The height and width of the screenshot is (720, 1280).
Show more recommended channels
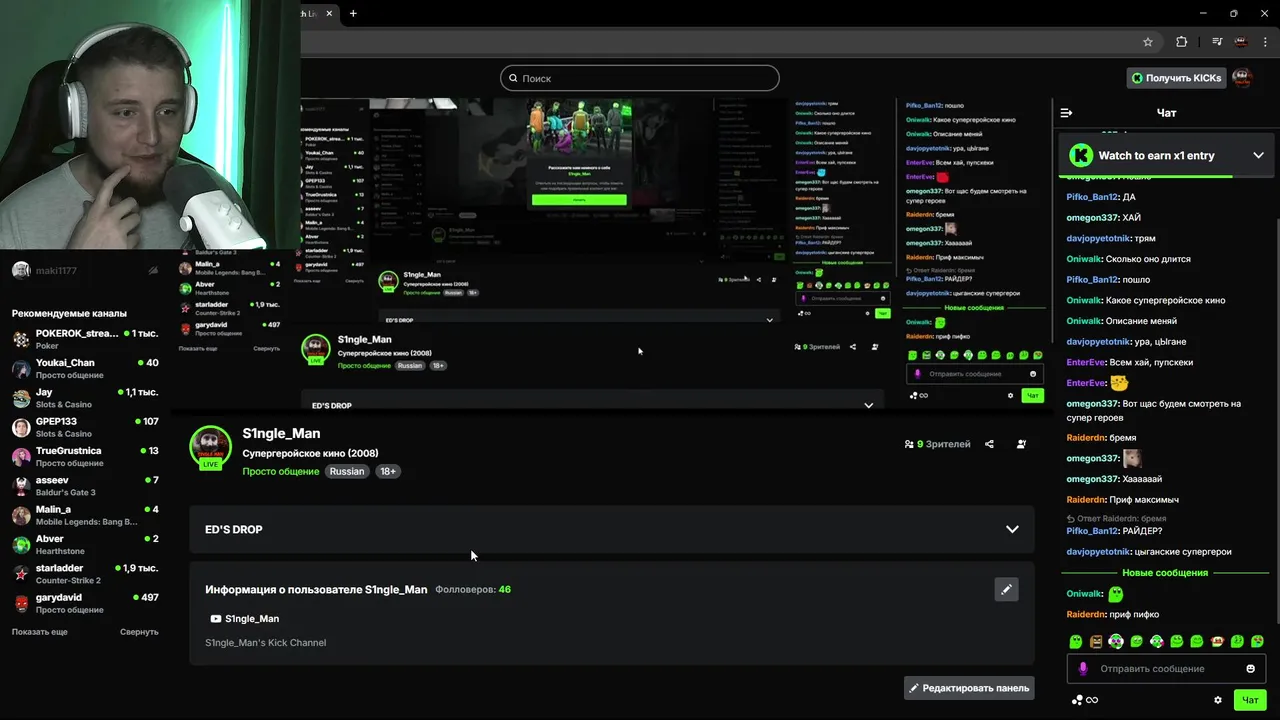point(40,632)
